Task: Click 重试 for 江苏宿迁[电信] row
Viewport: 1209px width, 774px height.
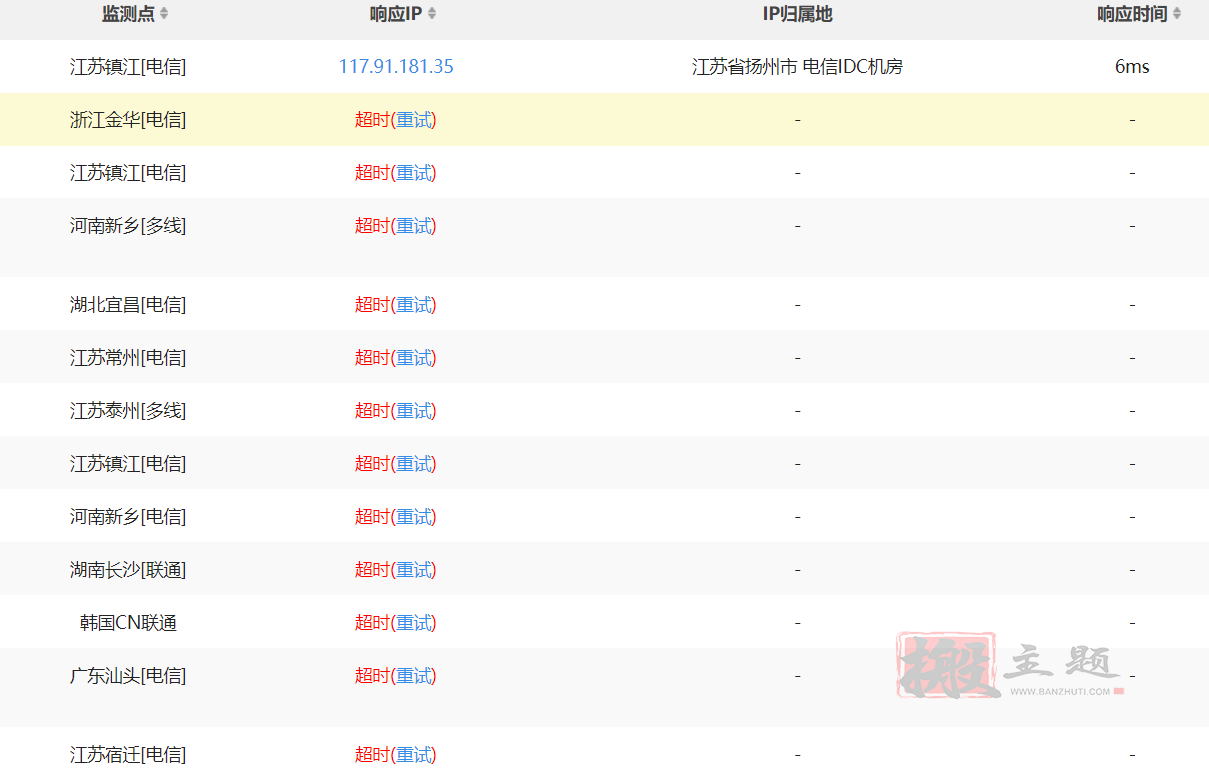Action: click(414, 755)
